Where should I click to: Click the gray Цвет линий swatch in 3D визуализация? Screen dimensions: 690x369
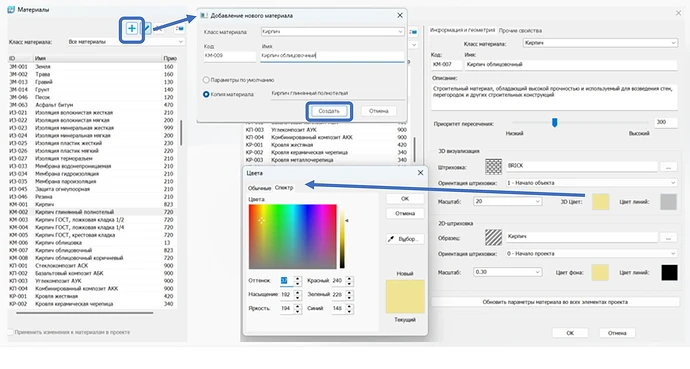pos(669,202)
